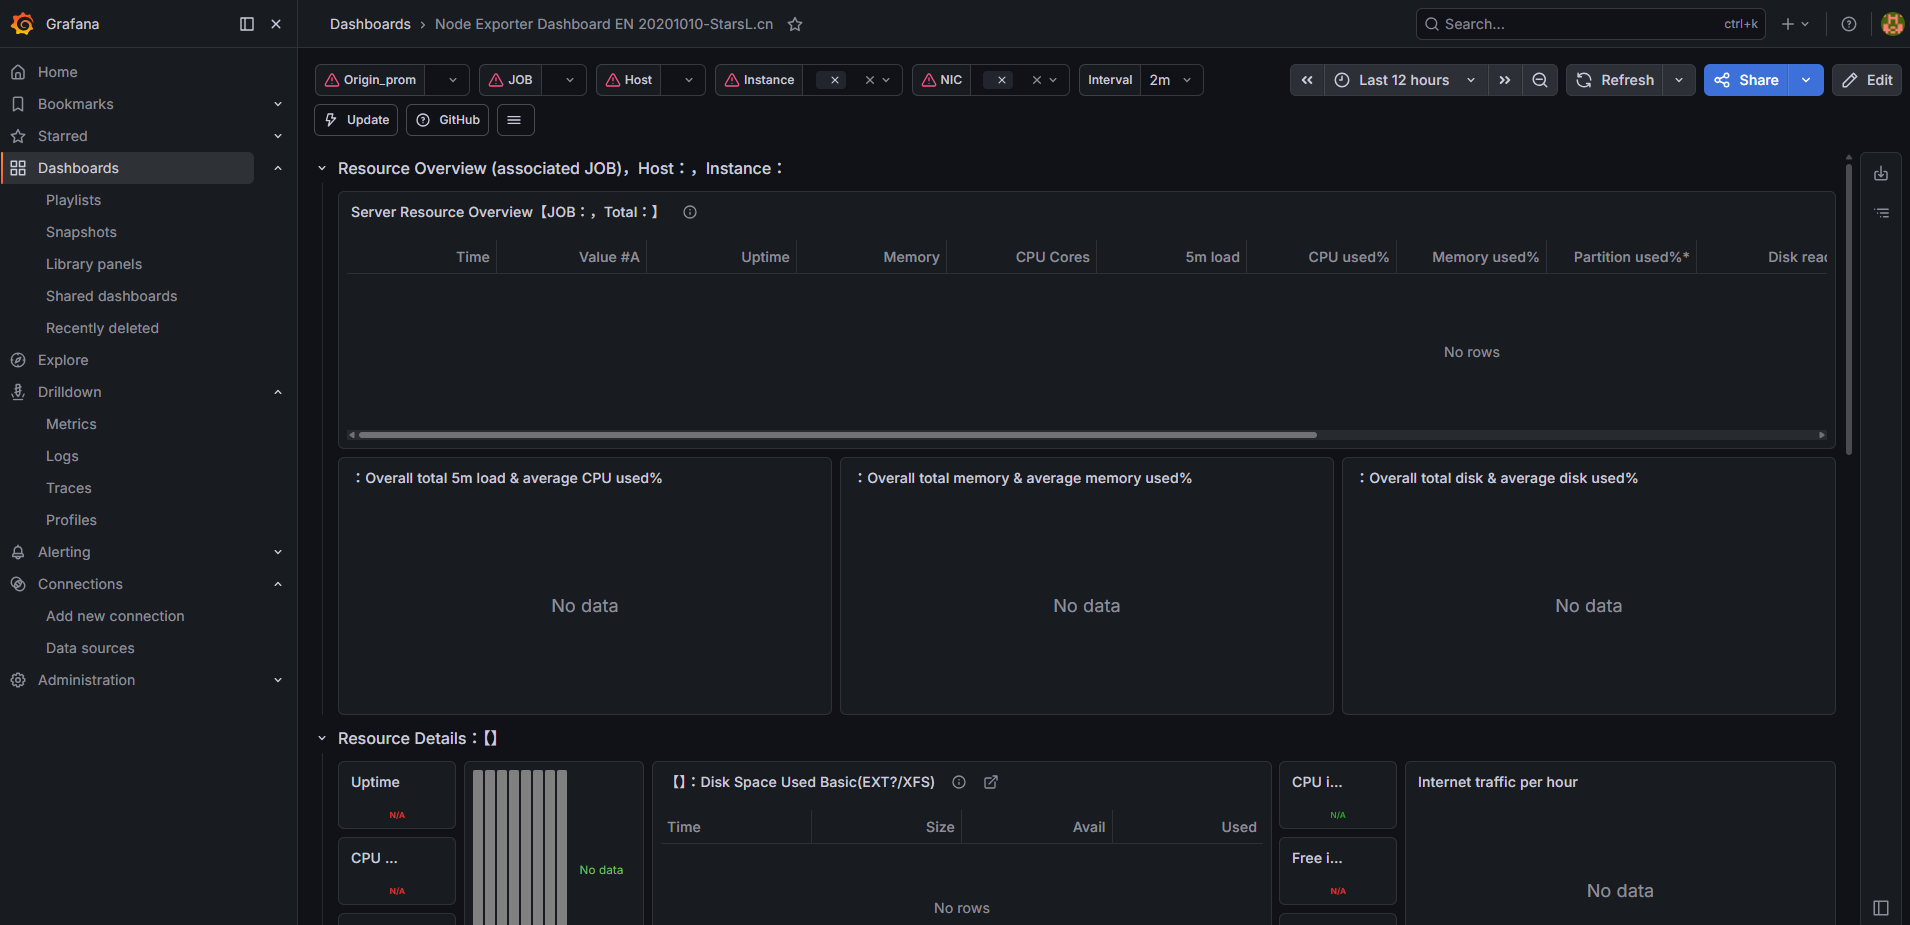This screenshot has width=1910, height=925.
Task: Open the Origin_prom variable dropdown
Action: coord(447,80)
